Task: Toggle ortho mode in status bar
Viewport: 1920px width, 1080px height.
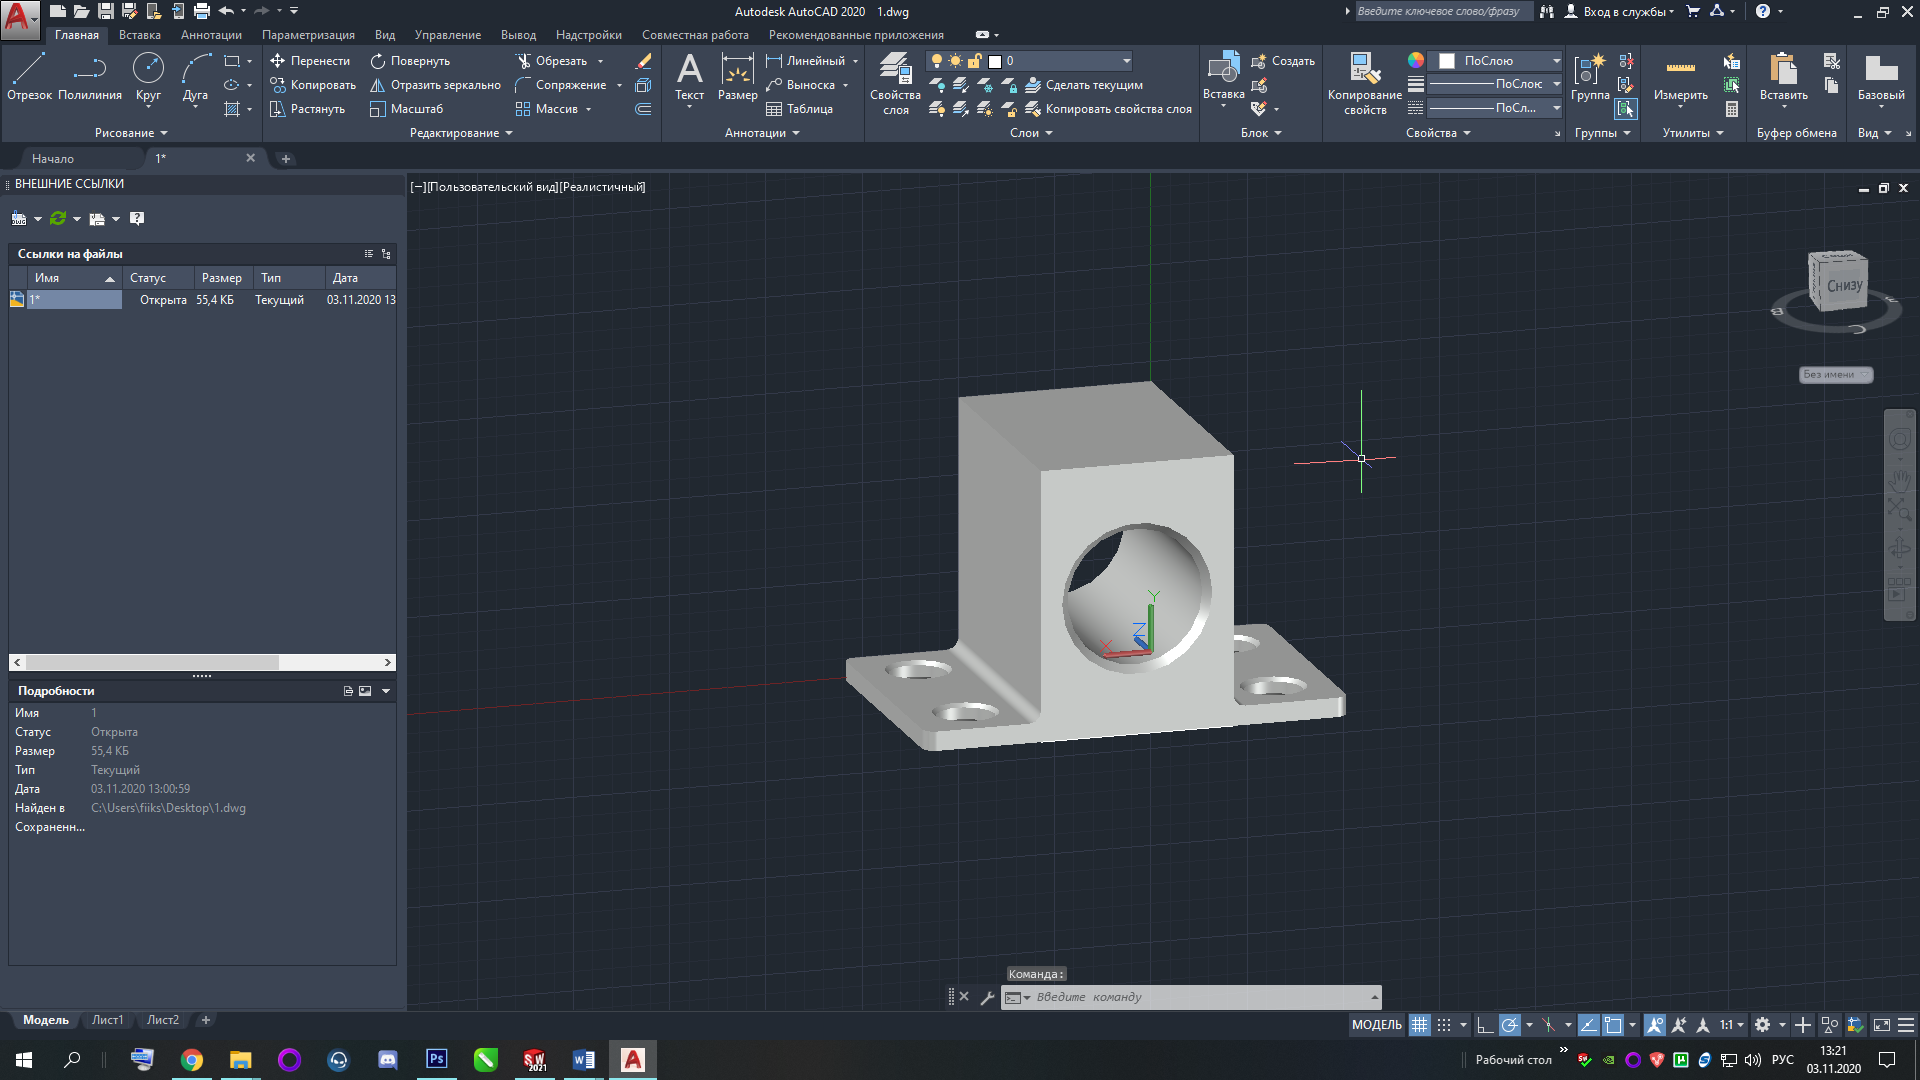Action: pyautogui.click(x=1485, y=1025)
